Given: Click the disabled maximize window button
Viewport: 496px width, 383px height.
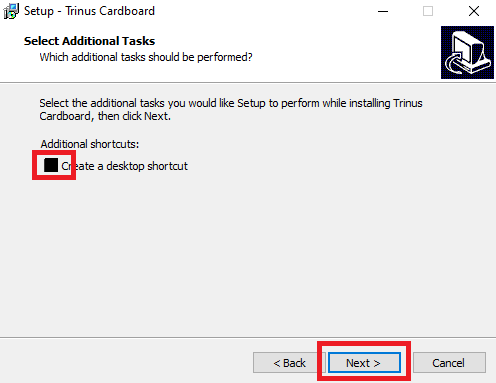Looking at the screenshot, I should pos(428,11).
